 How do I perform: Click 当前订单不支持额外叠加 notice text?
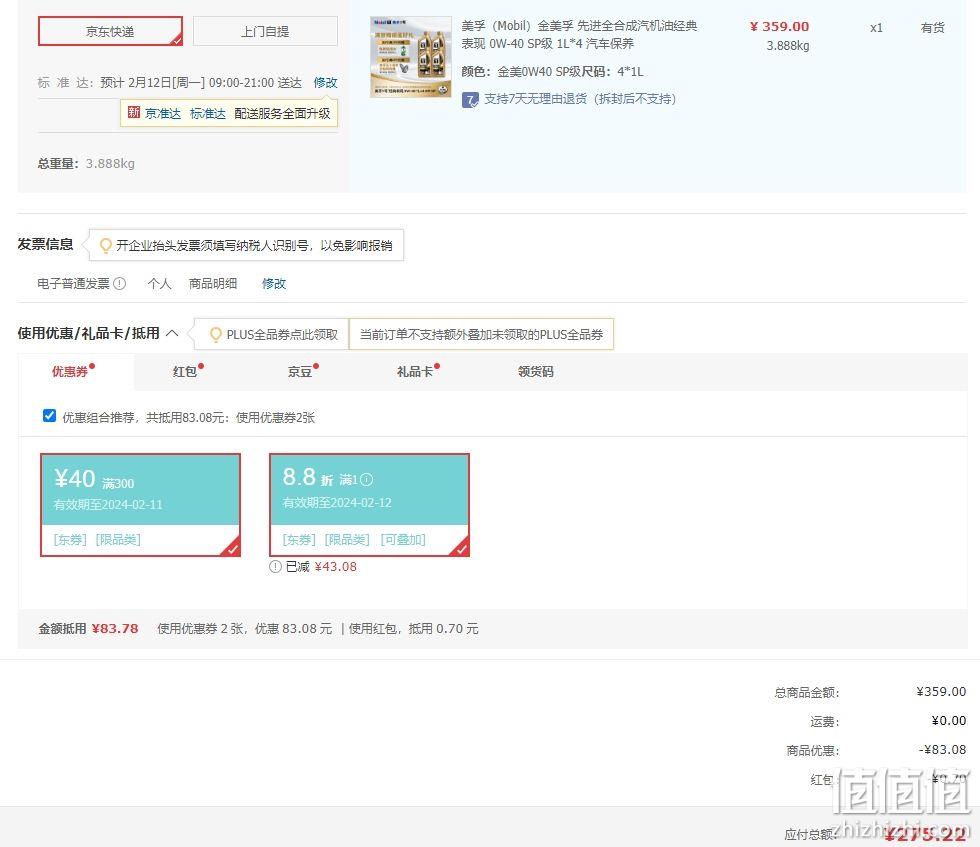point(481,334)
